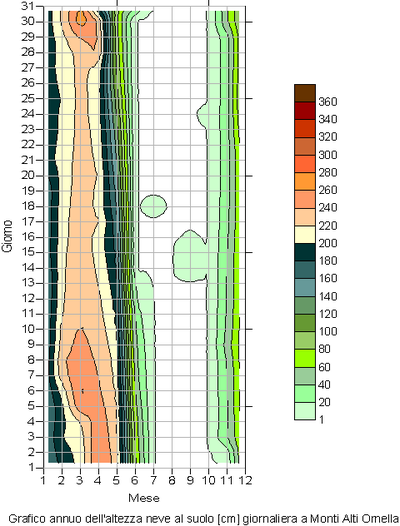Select month axis tick label 5
Screen dimensions: 400x526
coord(116,480)
